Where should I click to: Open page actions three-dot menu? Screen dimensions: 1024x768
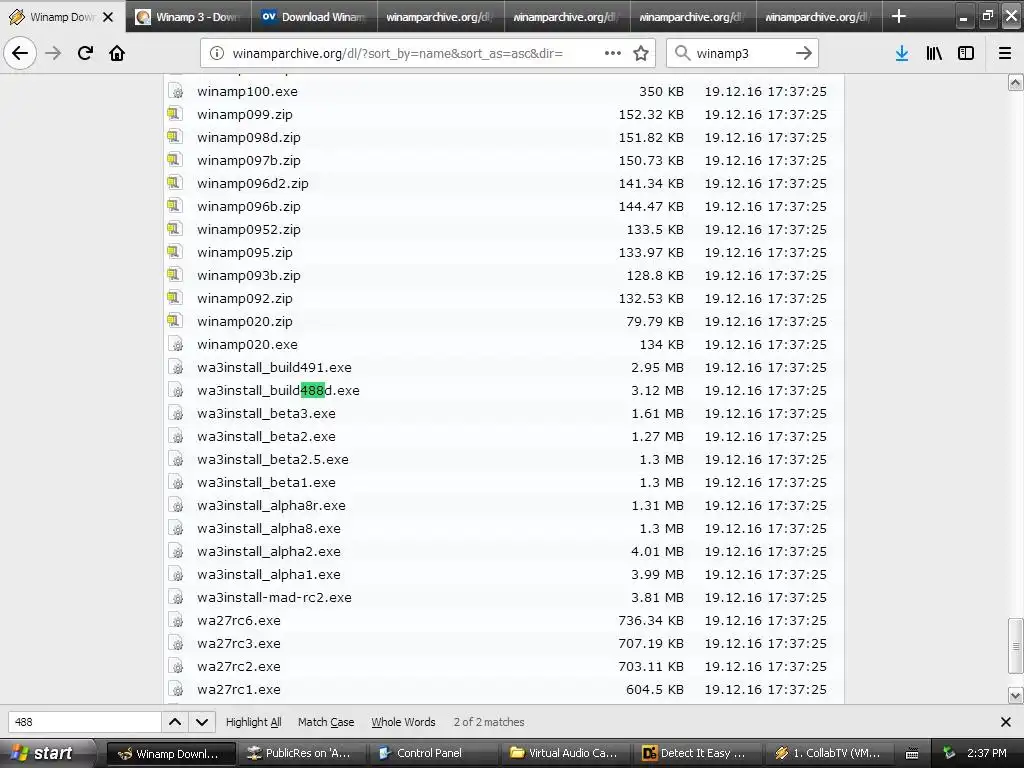(x=613, y=53)
